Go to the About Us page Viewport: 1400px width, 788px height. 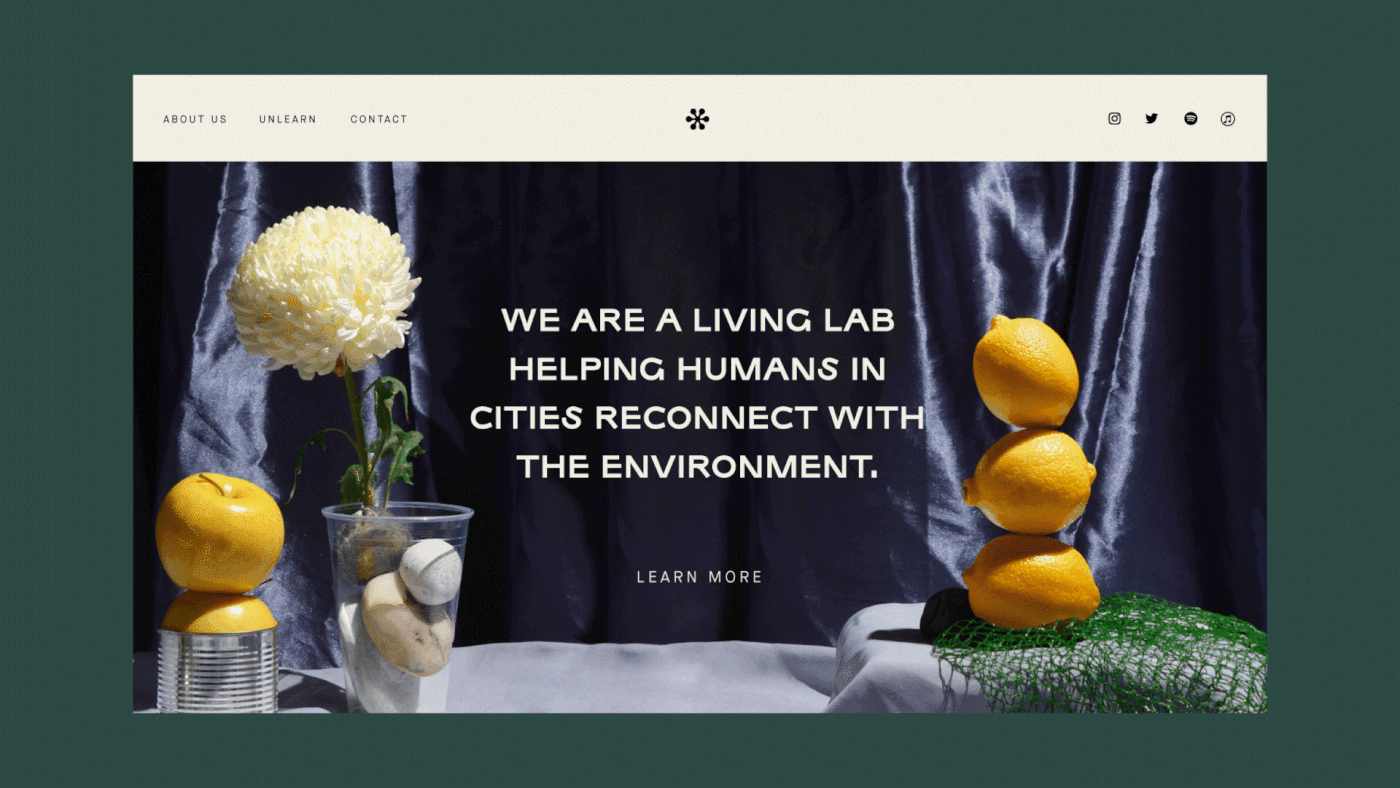pyautogui.click(x=195, y=119)
